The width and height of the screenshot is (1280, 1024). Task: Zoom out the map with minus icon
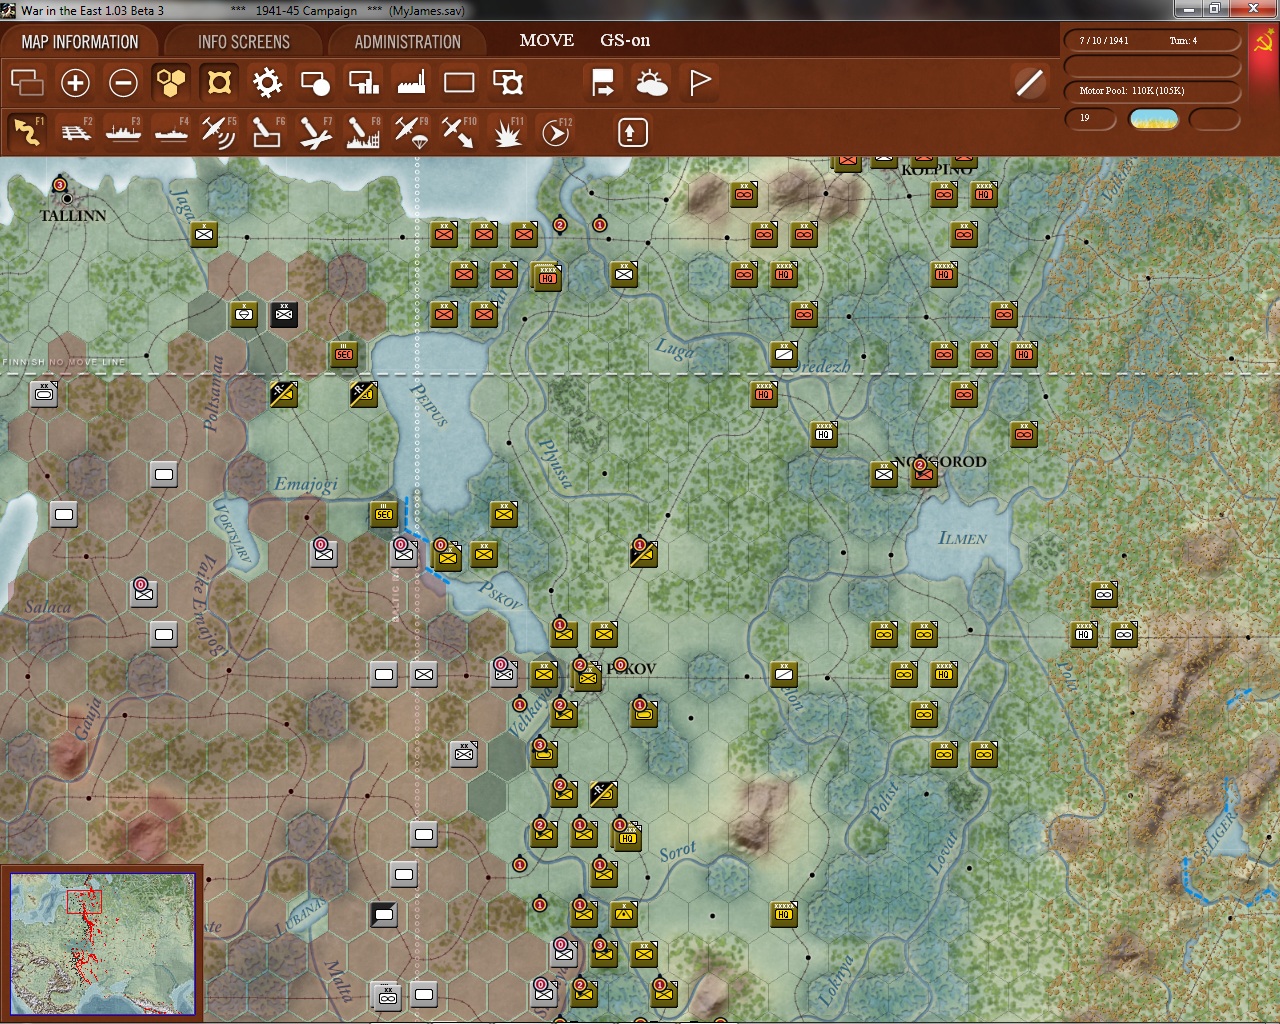(123, 82)
